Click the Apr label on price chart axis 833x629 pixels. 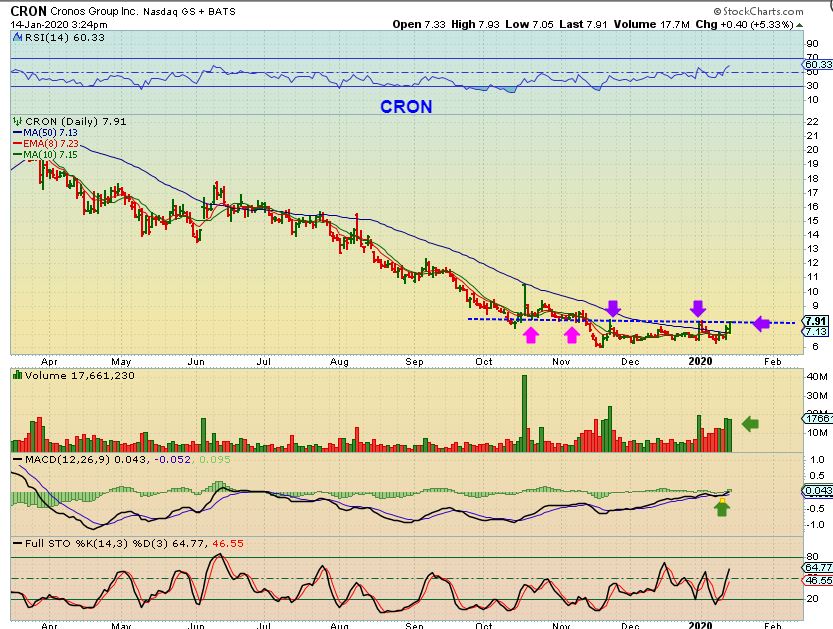[49, 361]
